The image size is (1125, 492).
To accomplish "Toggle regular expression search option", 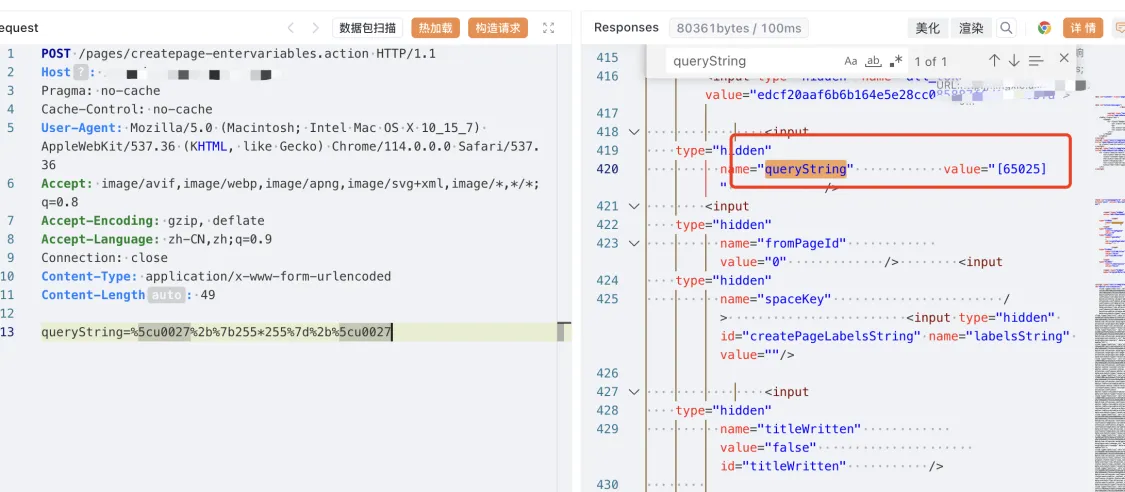I will click(x=895, y=61).
